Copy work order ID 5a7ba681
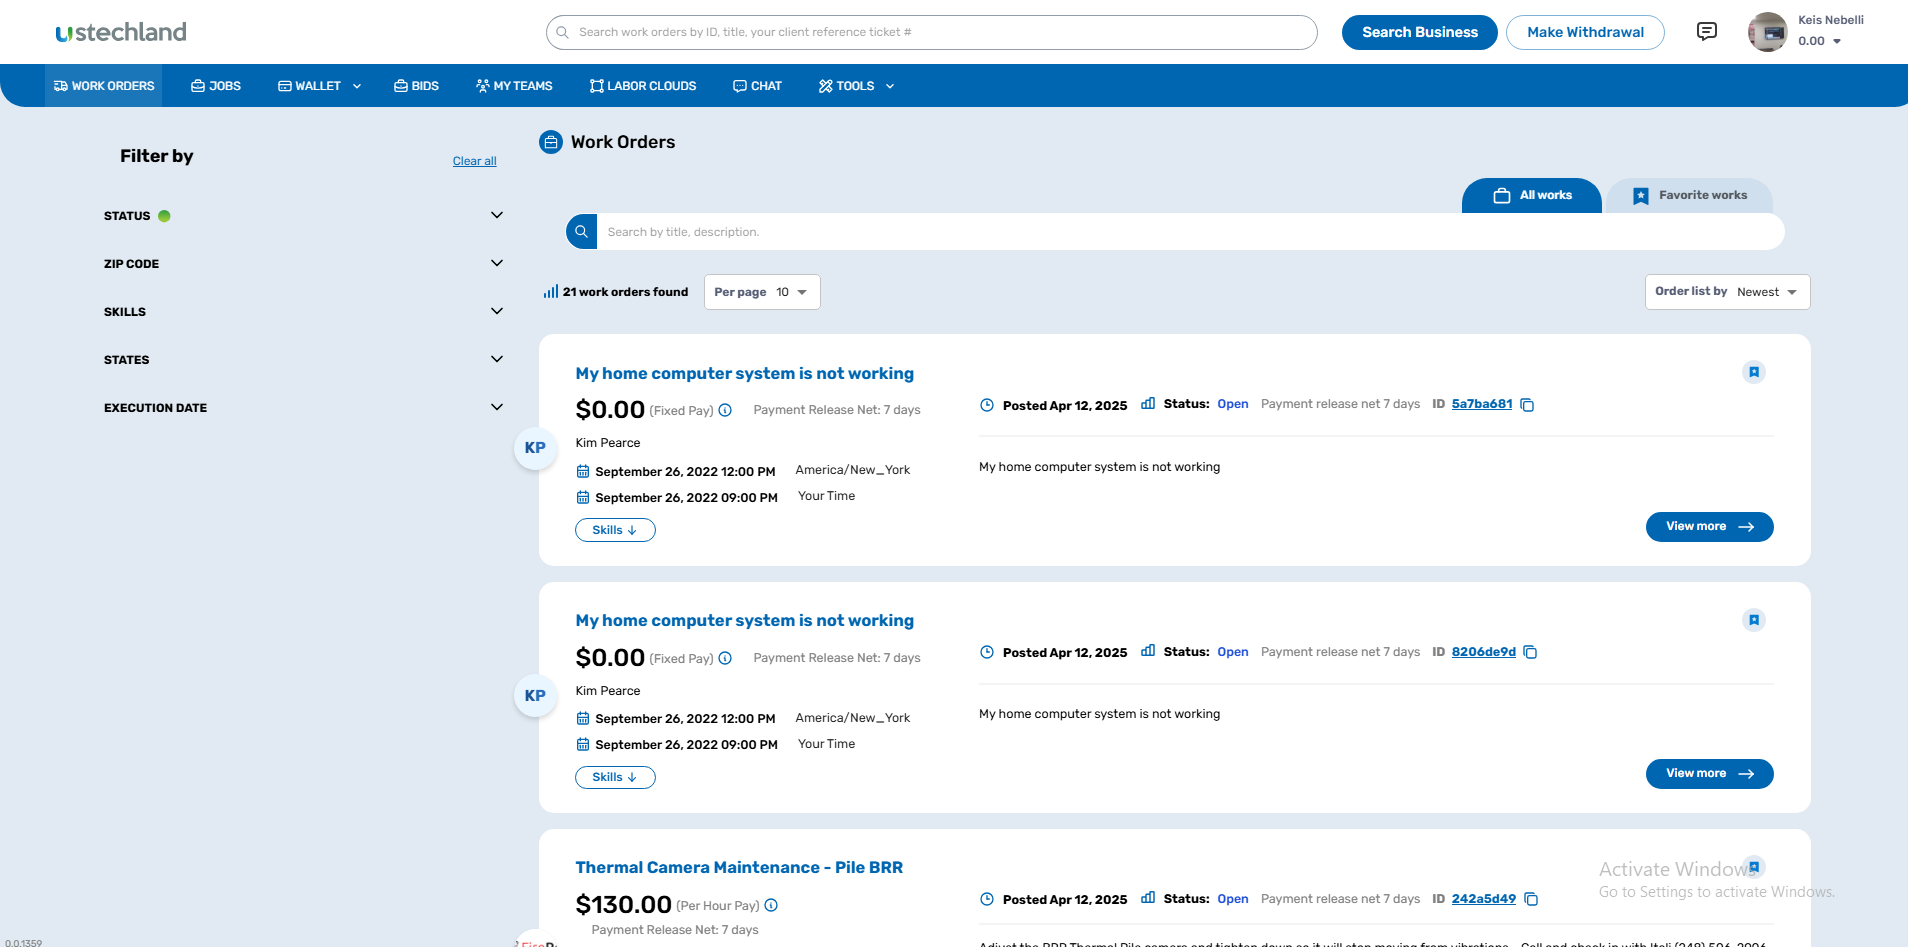The image size is (1908, 947). [1527, 405]
